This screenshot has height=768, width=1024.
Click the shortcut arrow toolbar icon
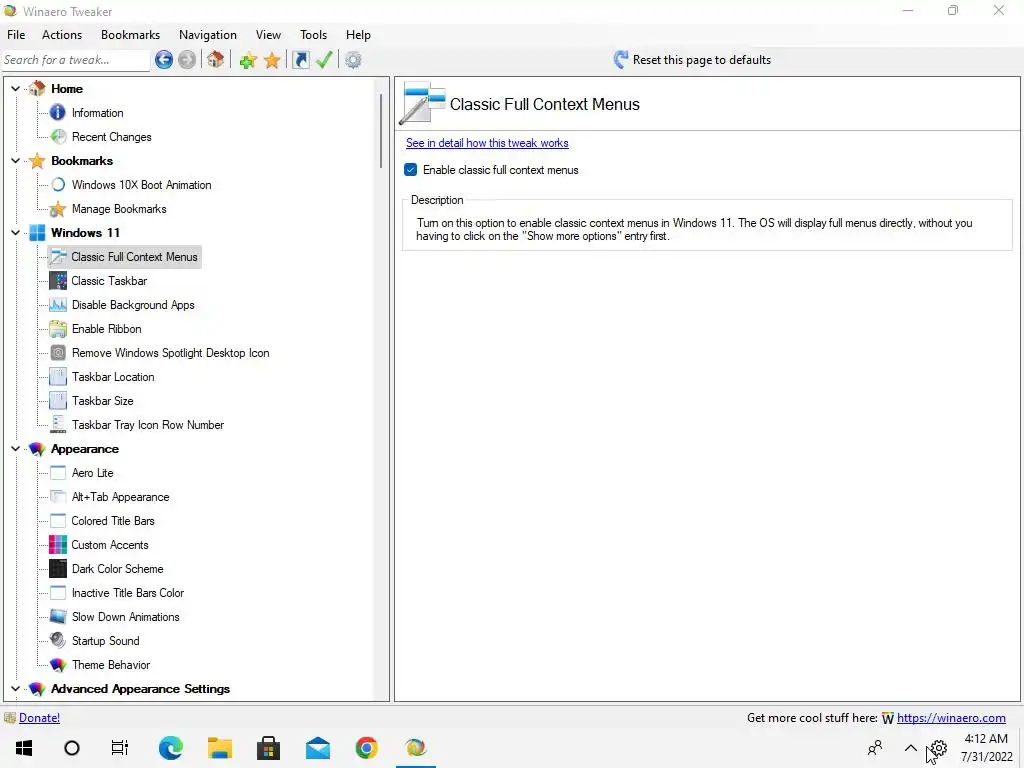[300, 60]
